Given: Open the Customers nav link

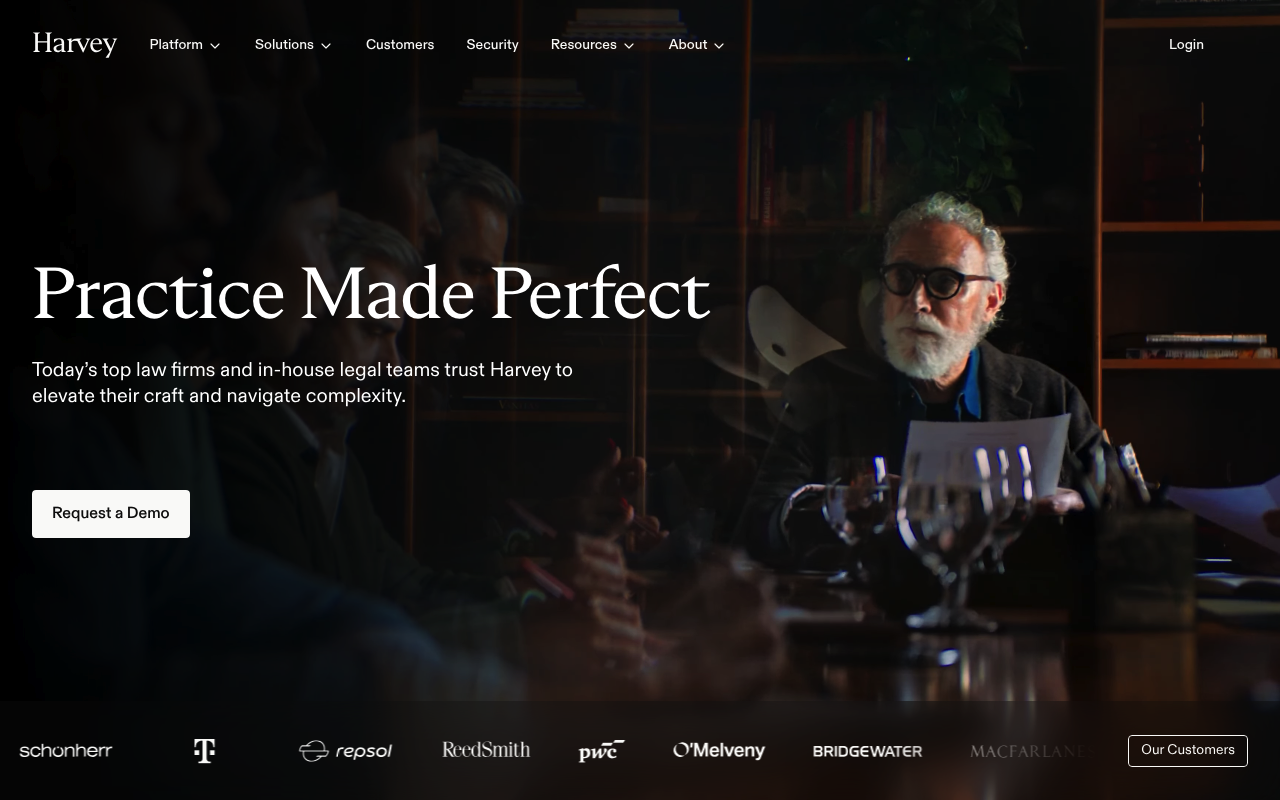Looking at the screenshot, I should (x=400, y=45).
